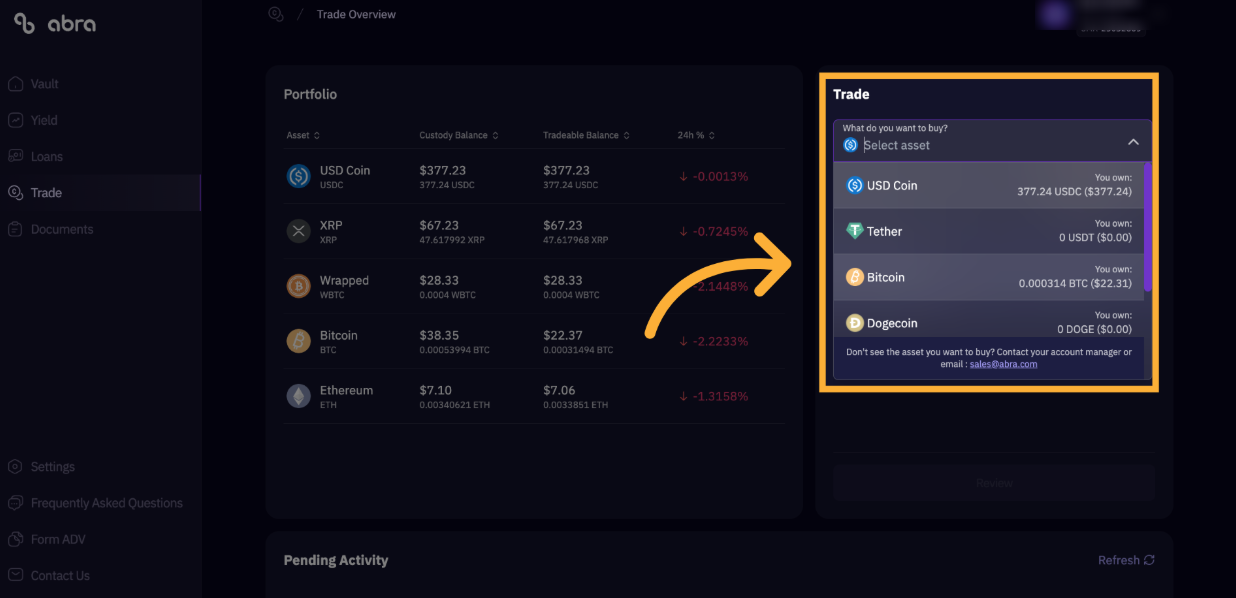Open the Yield section icon

click(15, 120)
